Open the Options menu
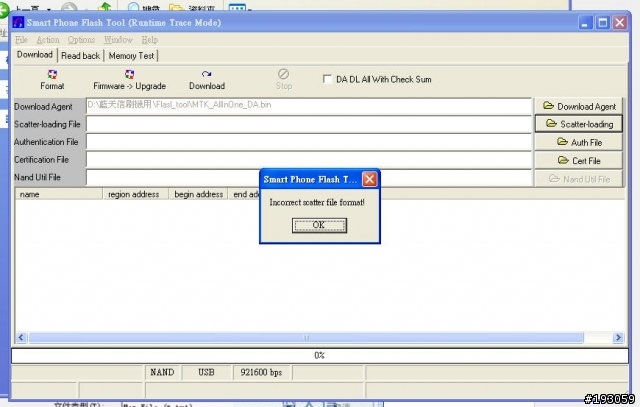Viewport: 640px width, 407px height. [x=81, y=40]
